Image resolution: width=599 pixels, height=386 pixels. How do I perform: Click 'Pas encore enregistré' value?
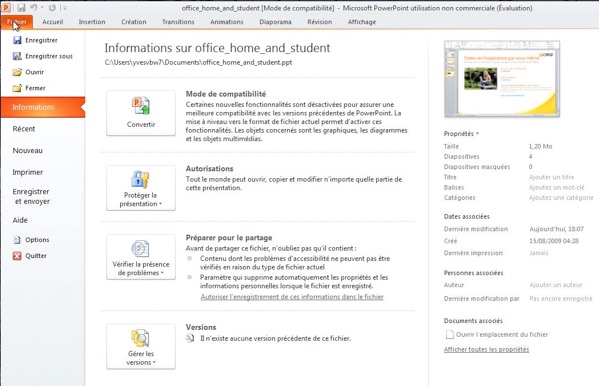click(561, 298)
